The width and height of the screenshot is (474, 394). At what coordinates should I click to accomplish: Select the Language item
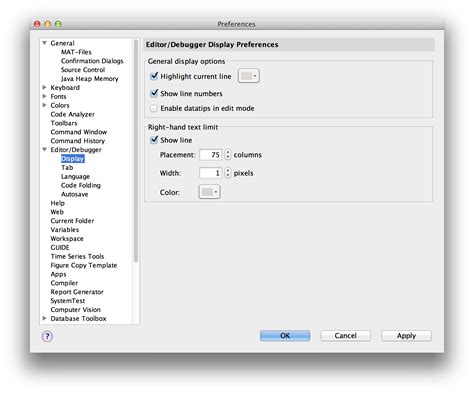[75, 176]
